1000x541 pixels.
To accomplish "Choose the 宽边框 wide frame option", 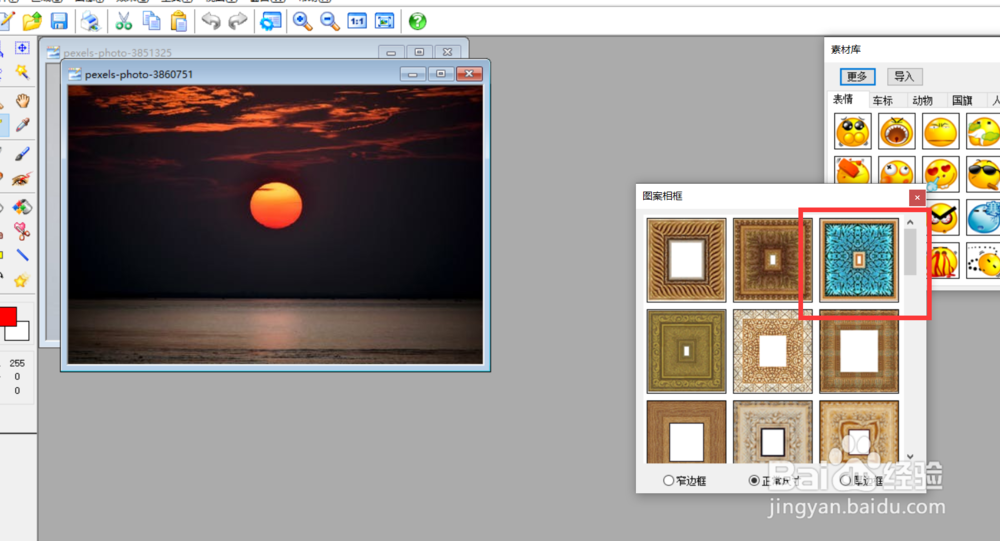I will point(862,480).
